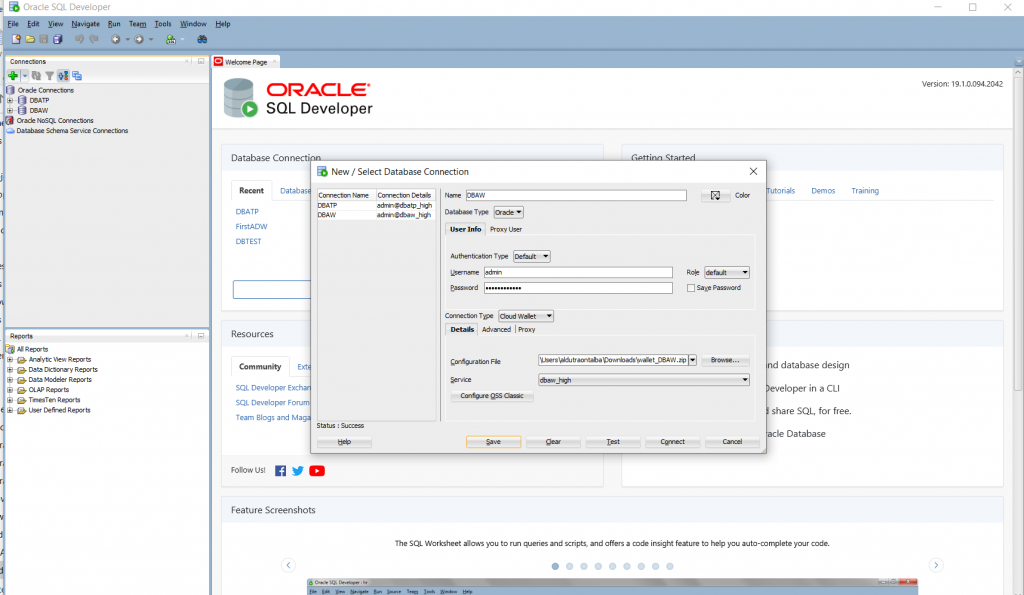The image size is (1024, 595).
Task: Click the YouTube icon
Action: pyautogui.click(x=317, y=471)
